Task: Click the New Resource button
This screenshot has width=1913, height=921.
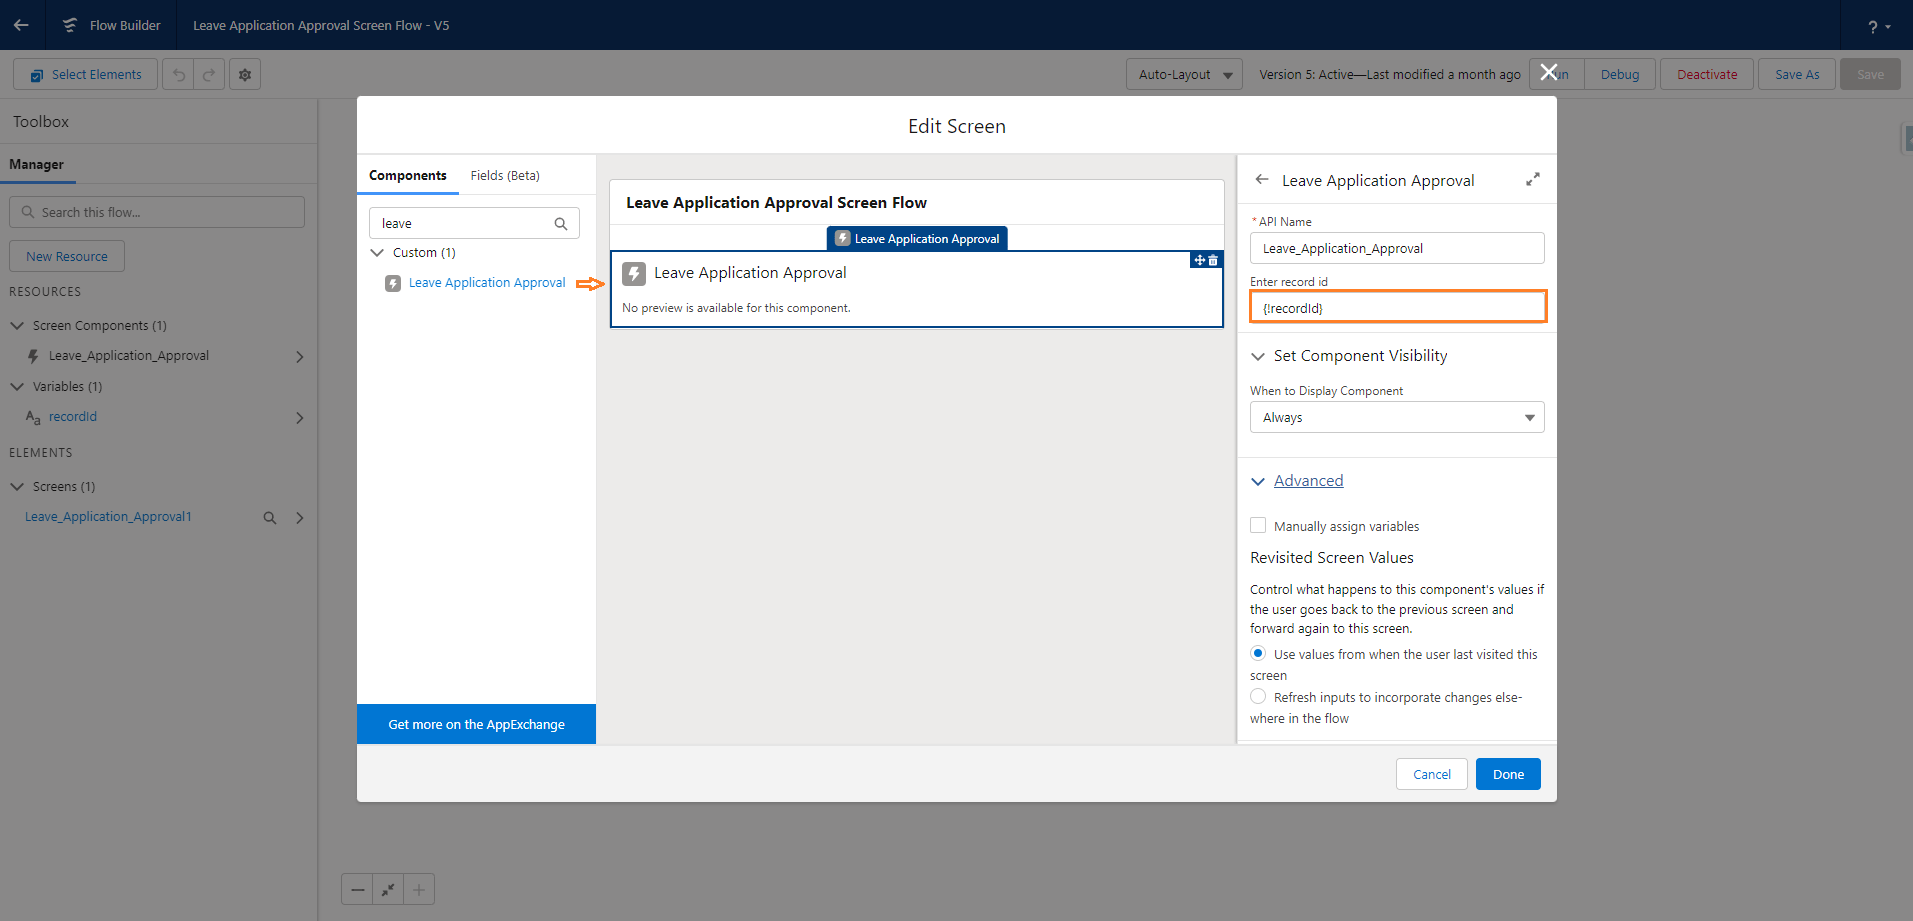Action: coord(67,256)
